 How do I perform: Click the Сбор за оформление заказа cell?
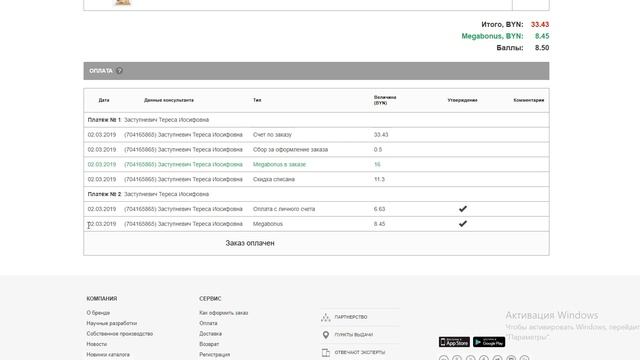[x=290, y=150]
